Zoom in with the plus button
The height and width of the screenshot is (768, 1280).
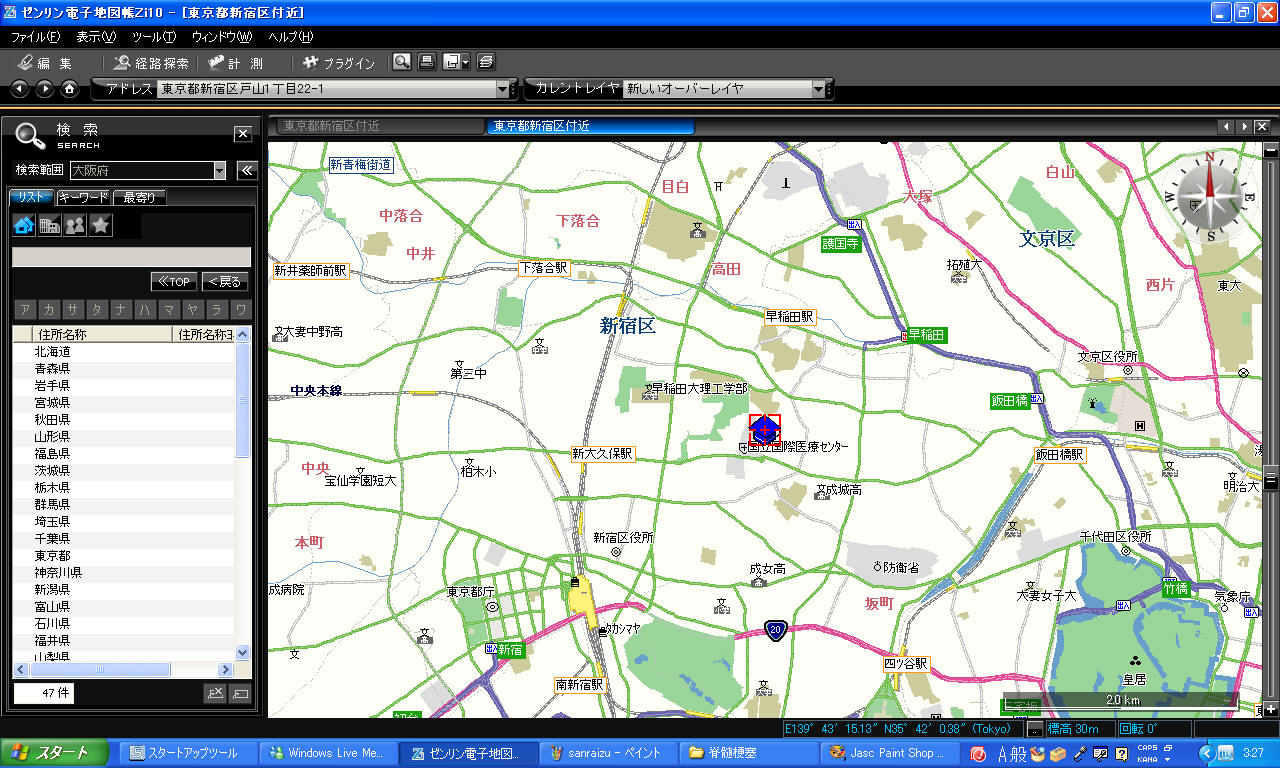[x=1271, y=709]
